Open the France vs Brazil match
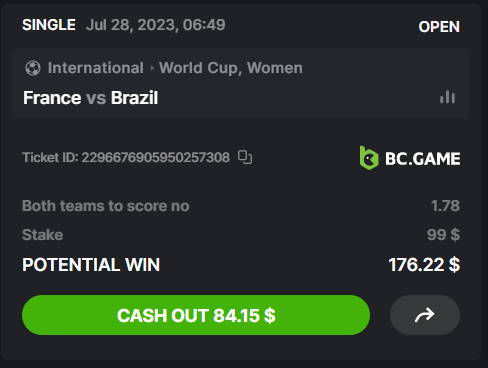 (x=90, y=98)
